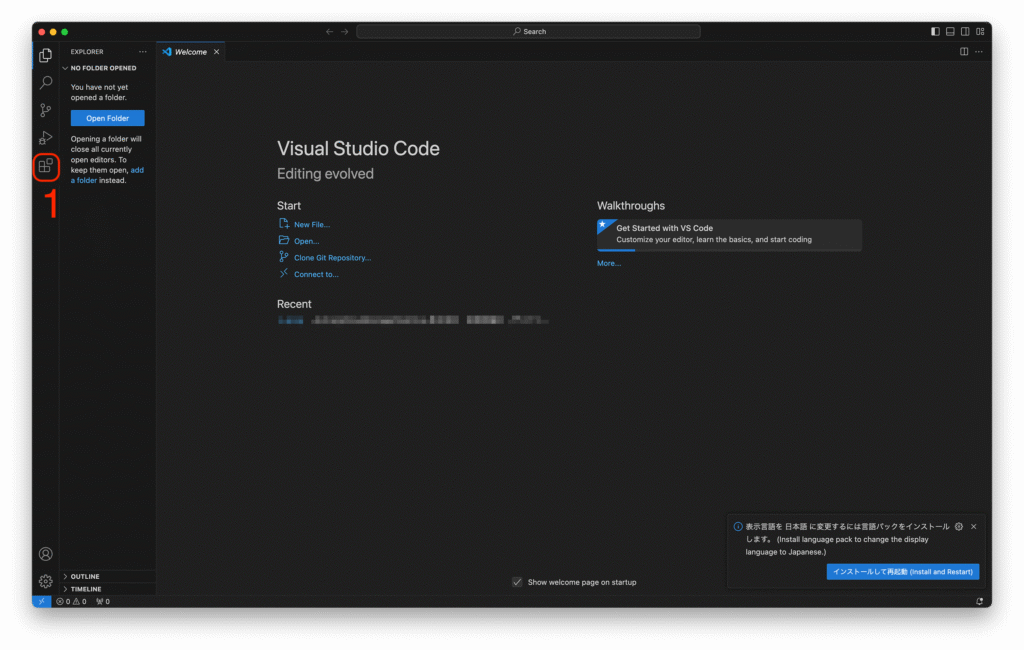
Task: Click the Clone Git Repository branch icon
Action: 283,257
